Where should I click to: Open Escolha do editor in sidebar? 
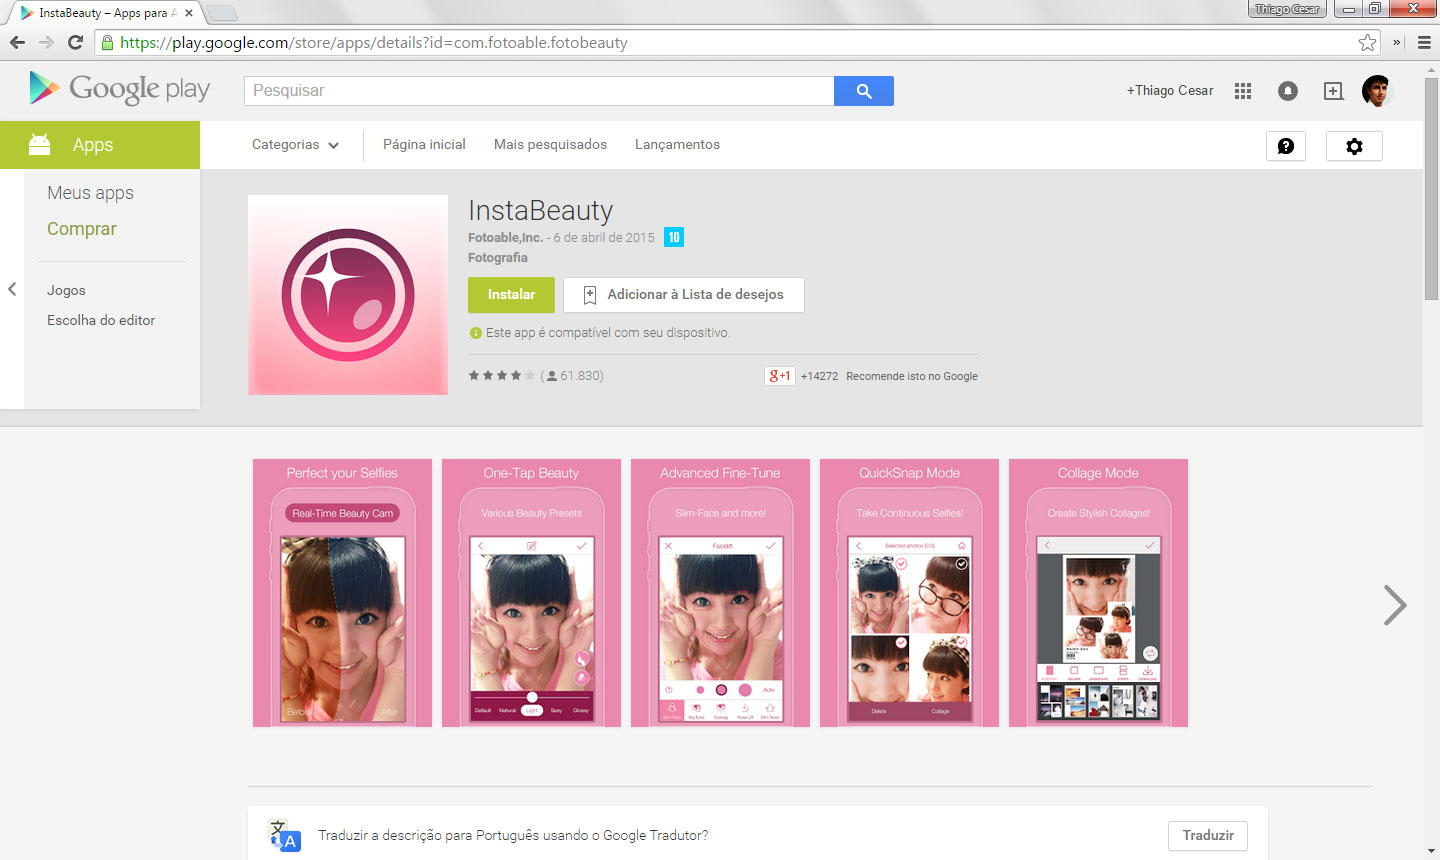click(x=101, y=320)
